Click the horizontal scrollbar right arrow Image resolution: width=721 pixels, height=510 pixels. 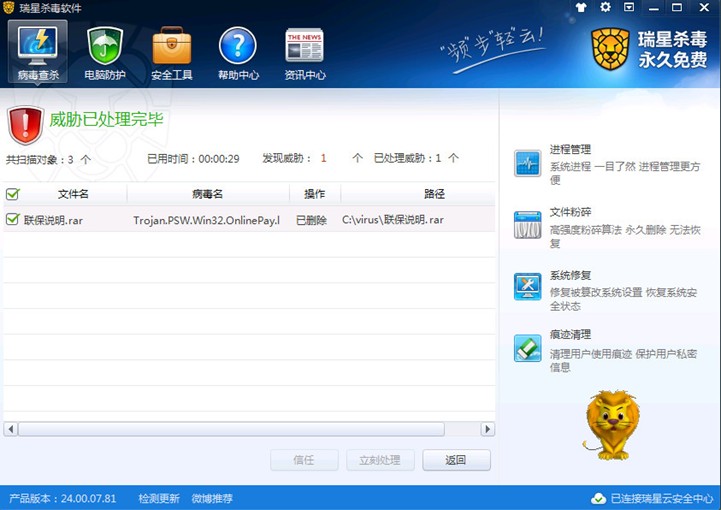[488, 429]
